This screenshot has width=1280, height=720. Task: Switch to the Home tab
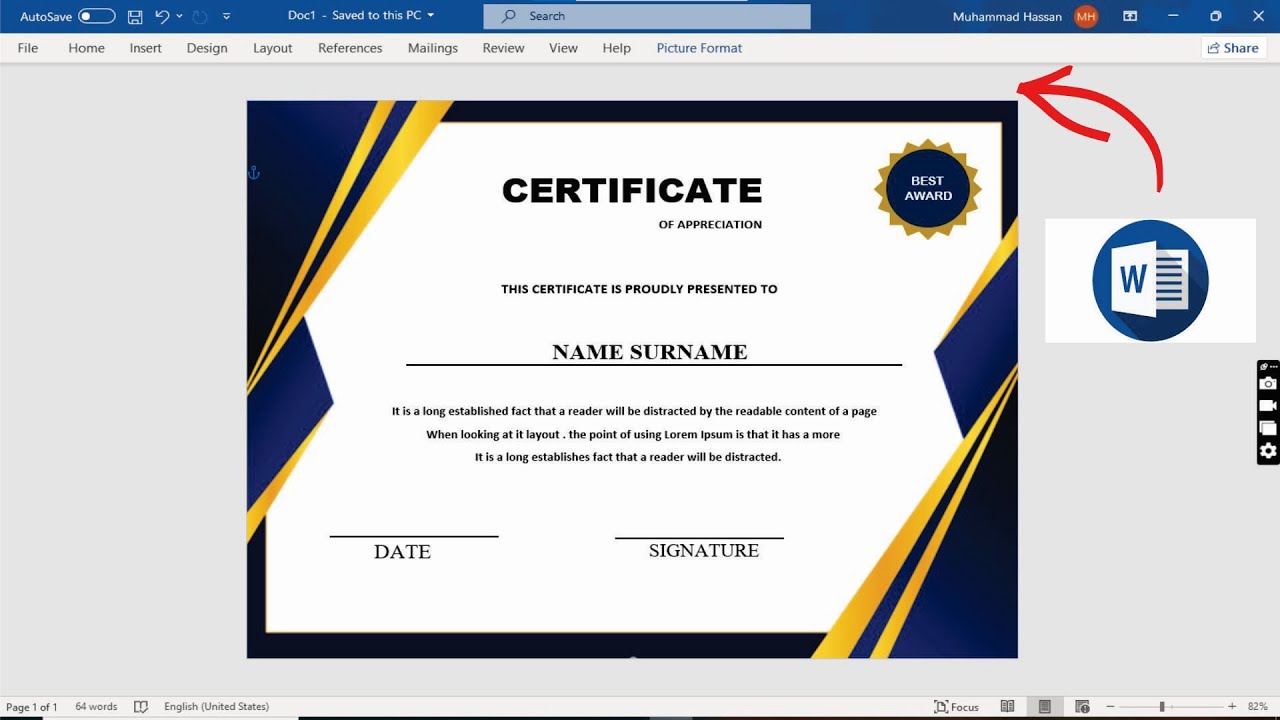86,48
